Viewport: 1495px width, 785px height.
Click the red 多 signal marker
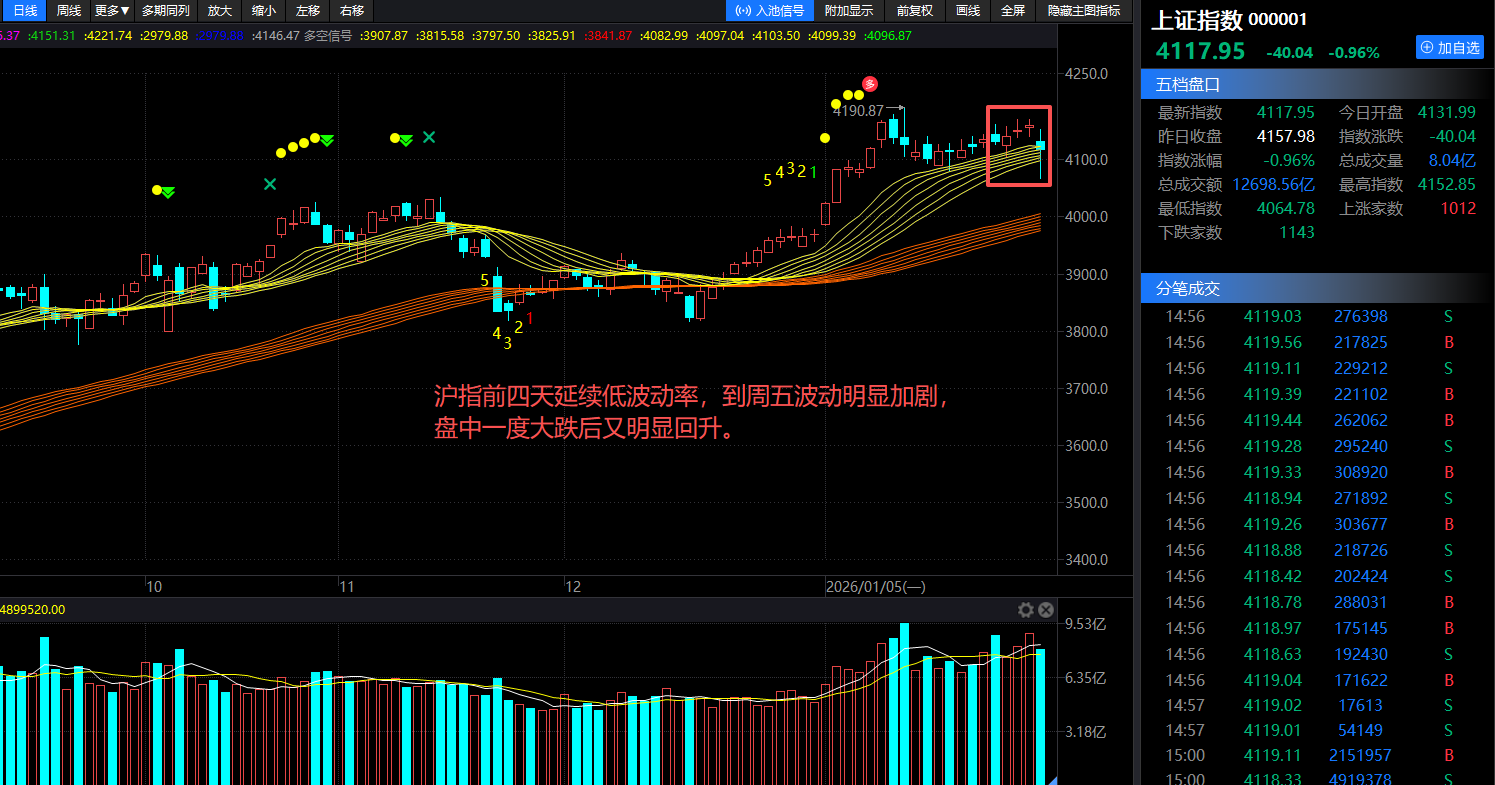870,84
